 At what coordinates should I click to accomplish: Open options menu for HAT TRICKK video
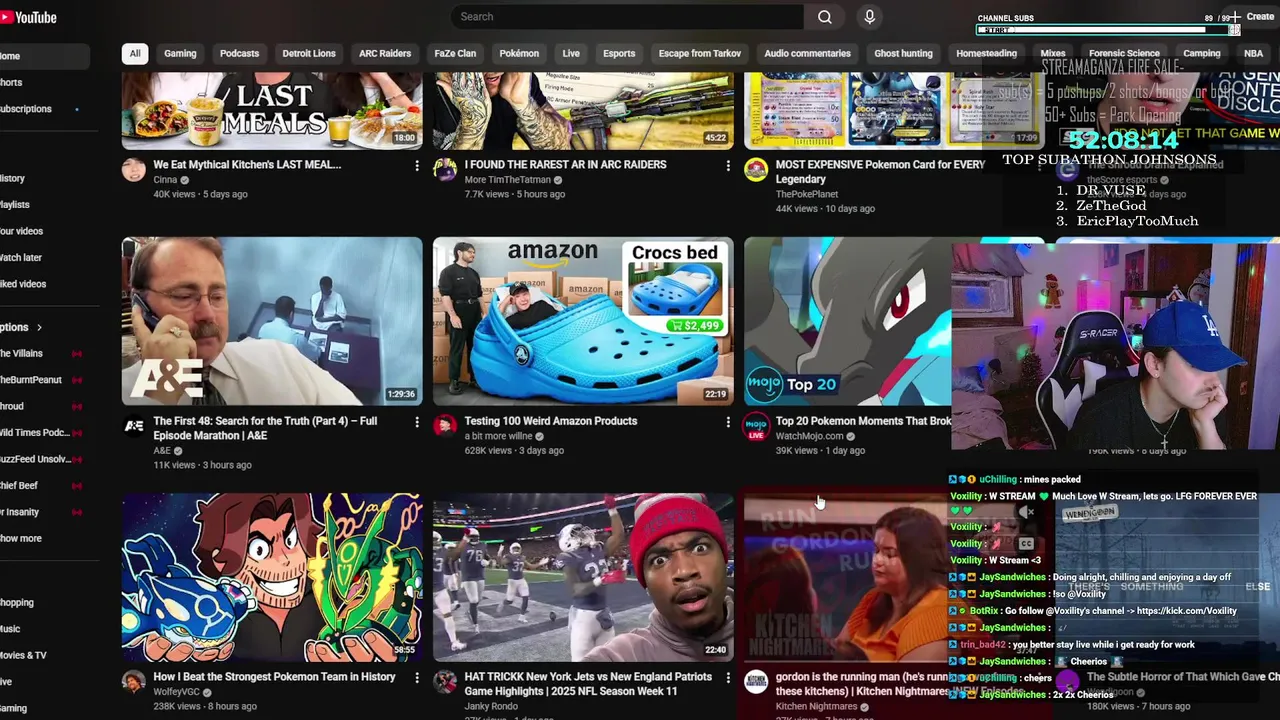[x=728, y=679]
